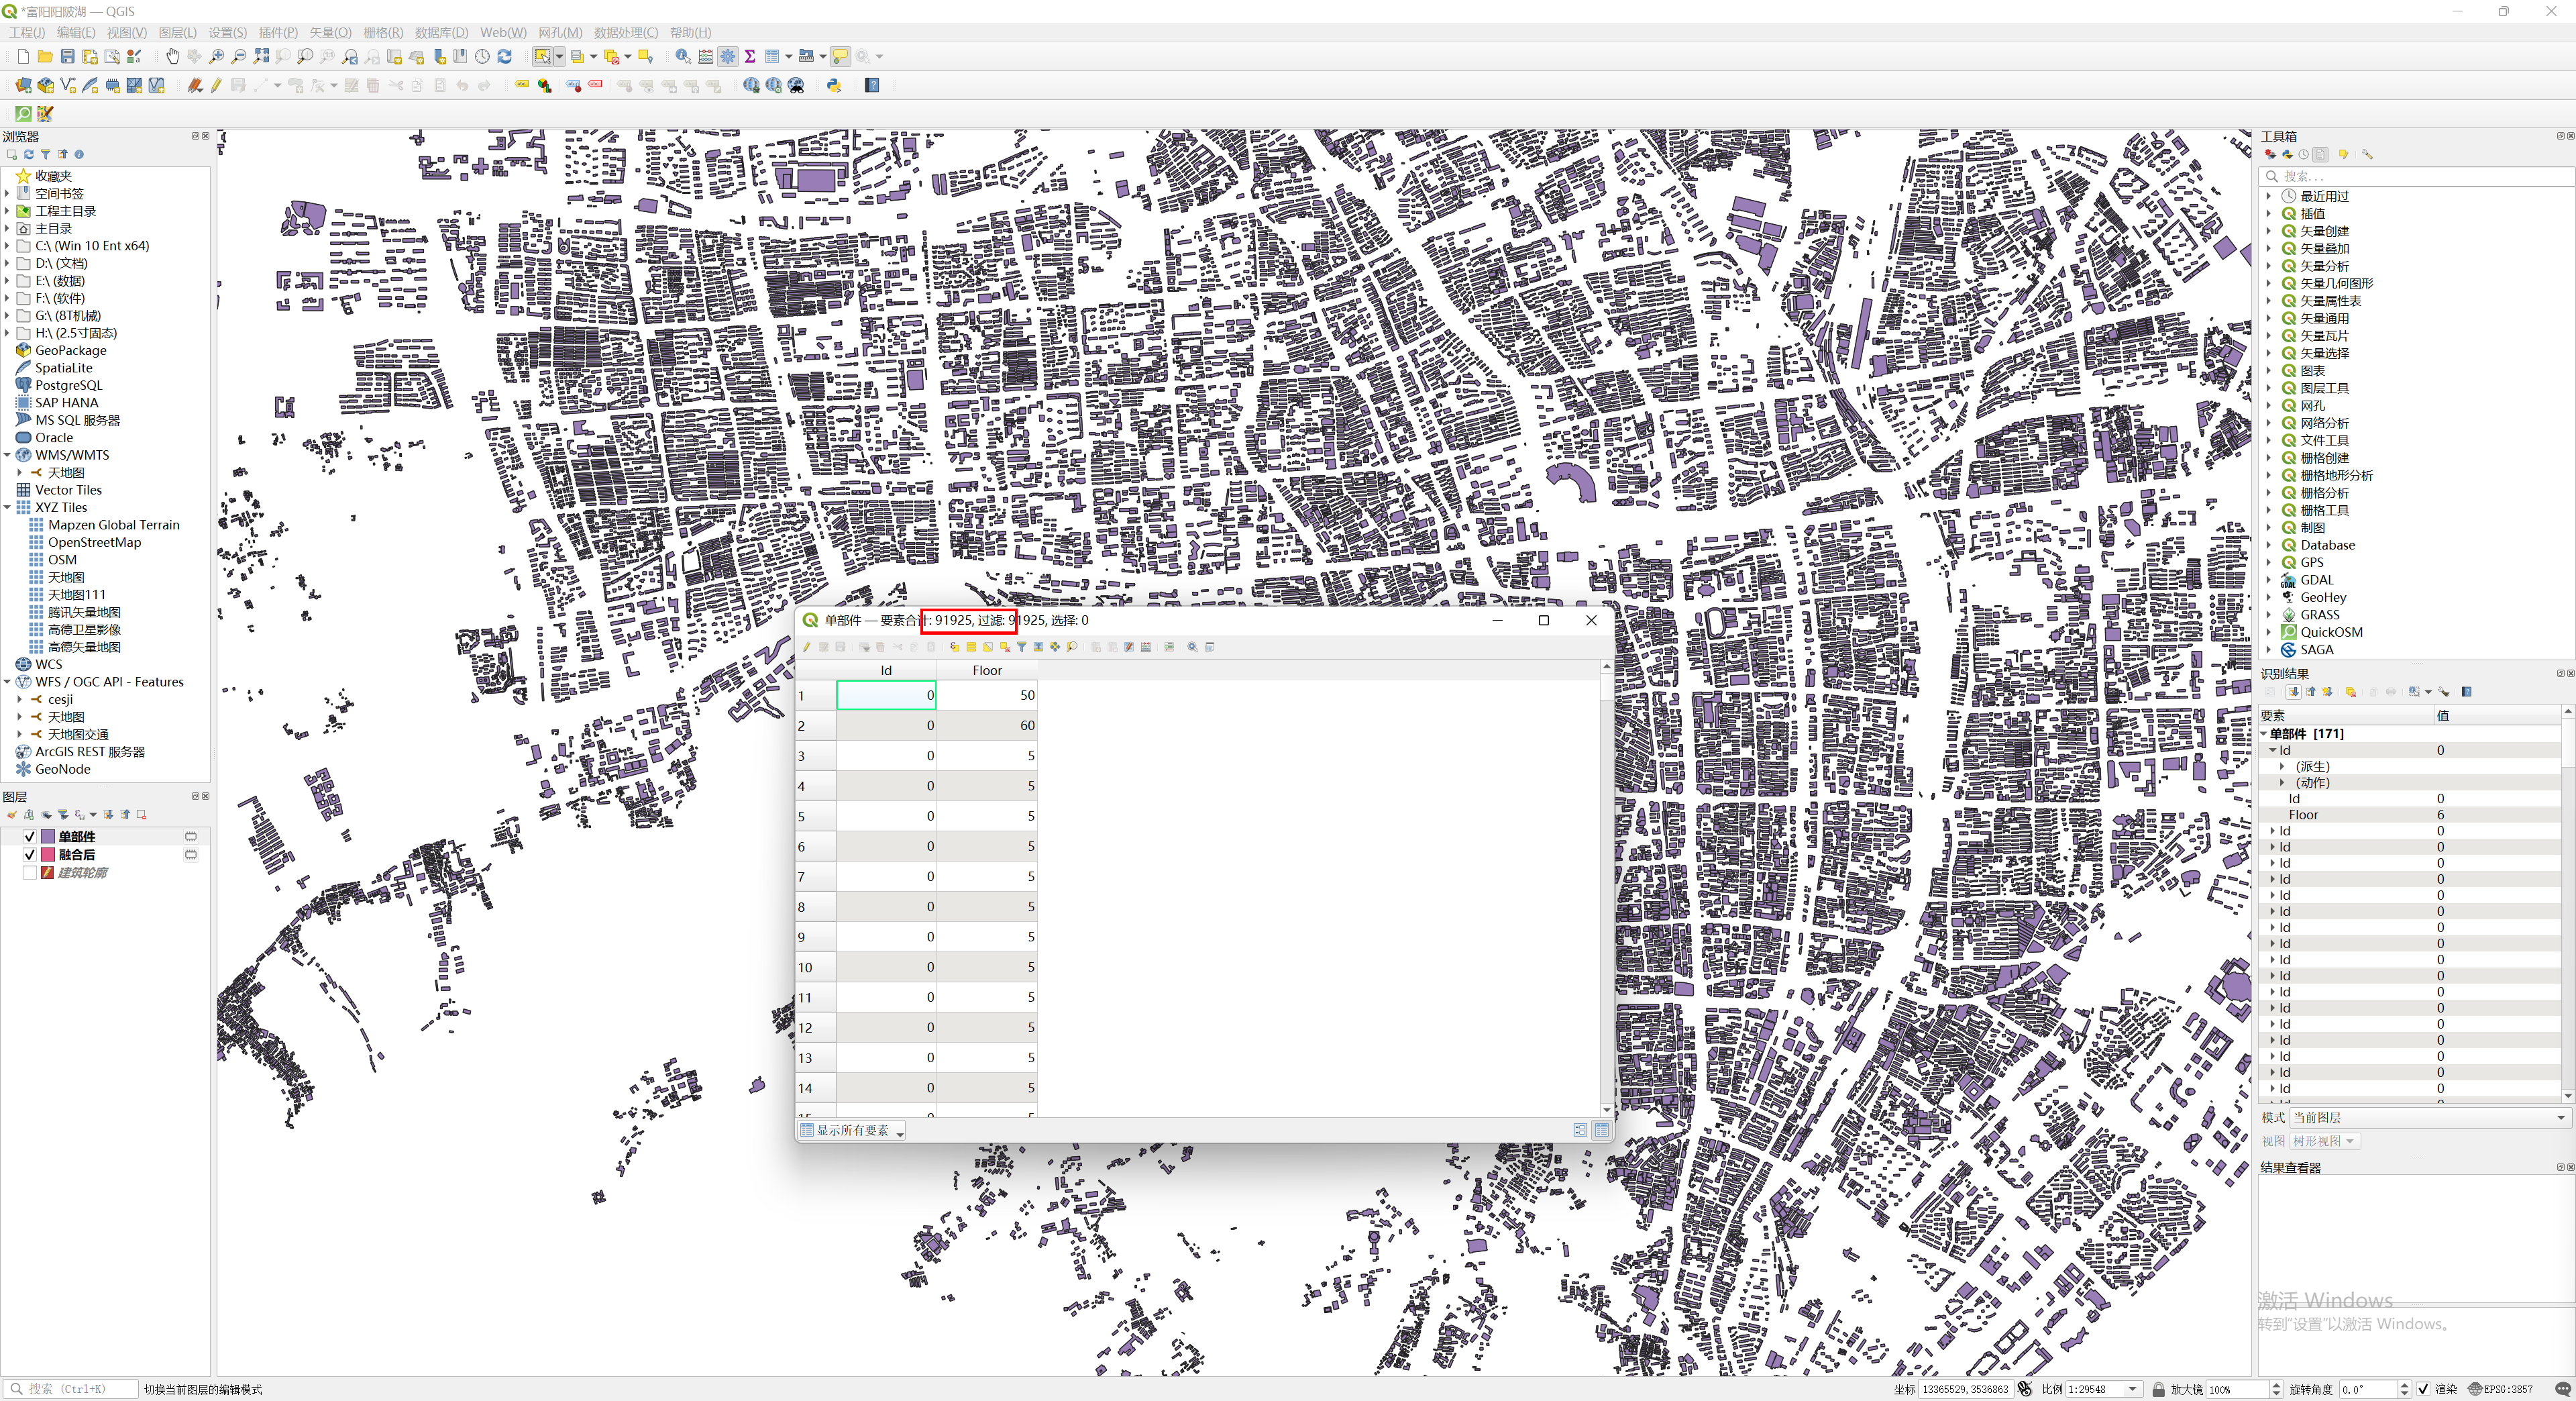
Task: Click filter funnel icon in attribute table
Action: click(1021, 647)
